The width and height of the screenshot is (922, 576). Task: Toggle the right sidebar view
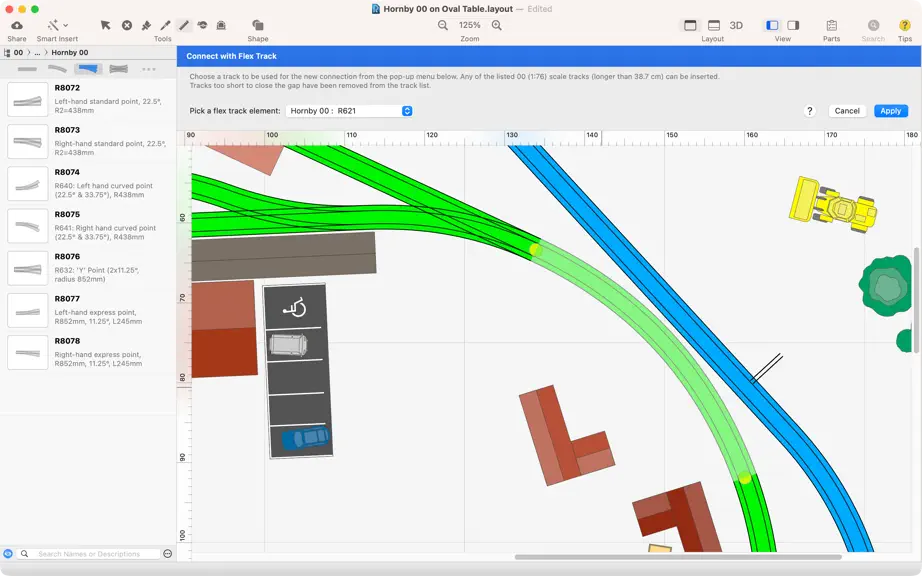pos(793,25)
